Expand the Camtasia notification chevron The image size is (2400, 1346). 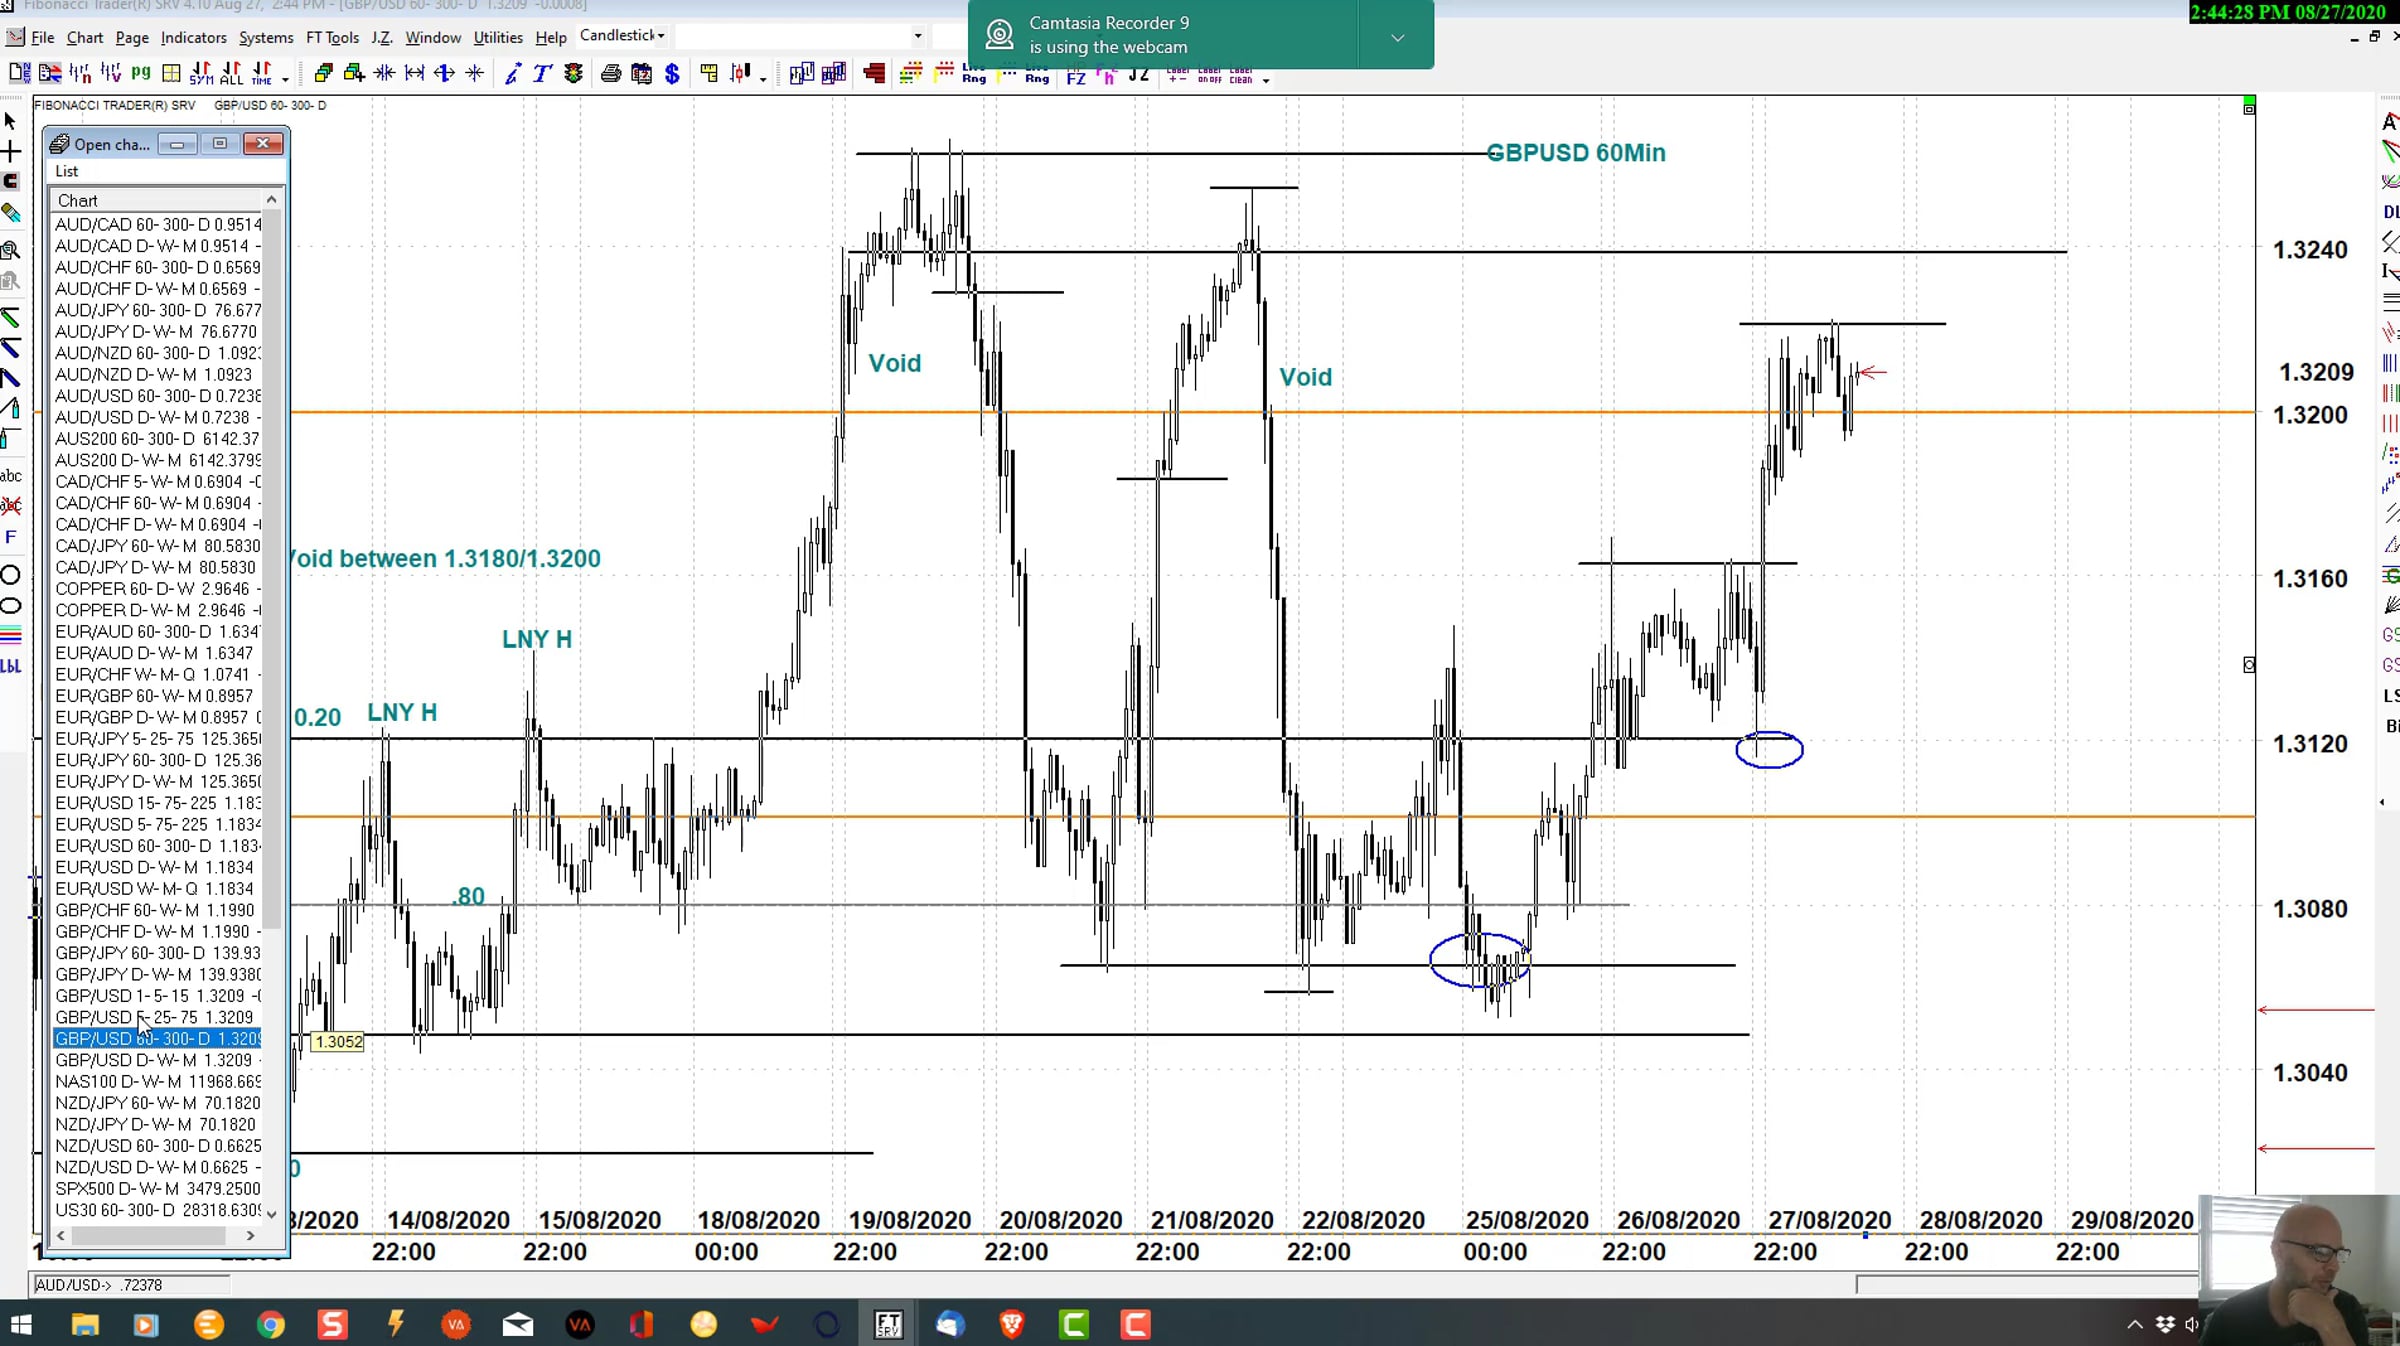tap(1397, 37)
